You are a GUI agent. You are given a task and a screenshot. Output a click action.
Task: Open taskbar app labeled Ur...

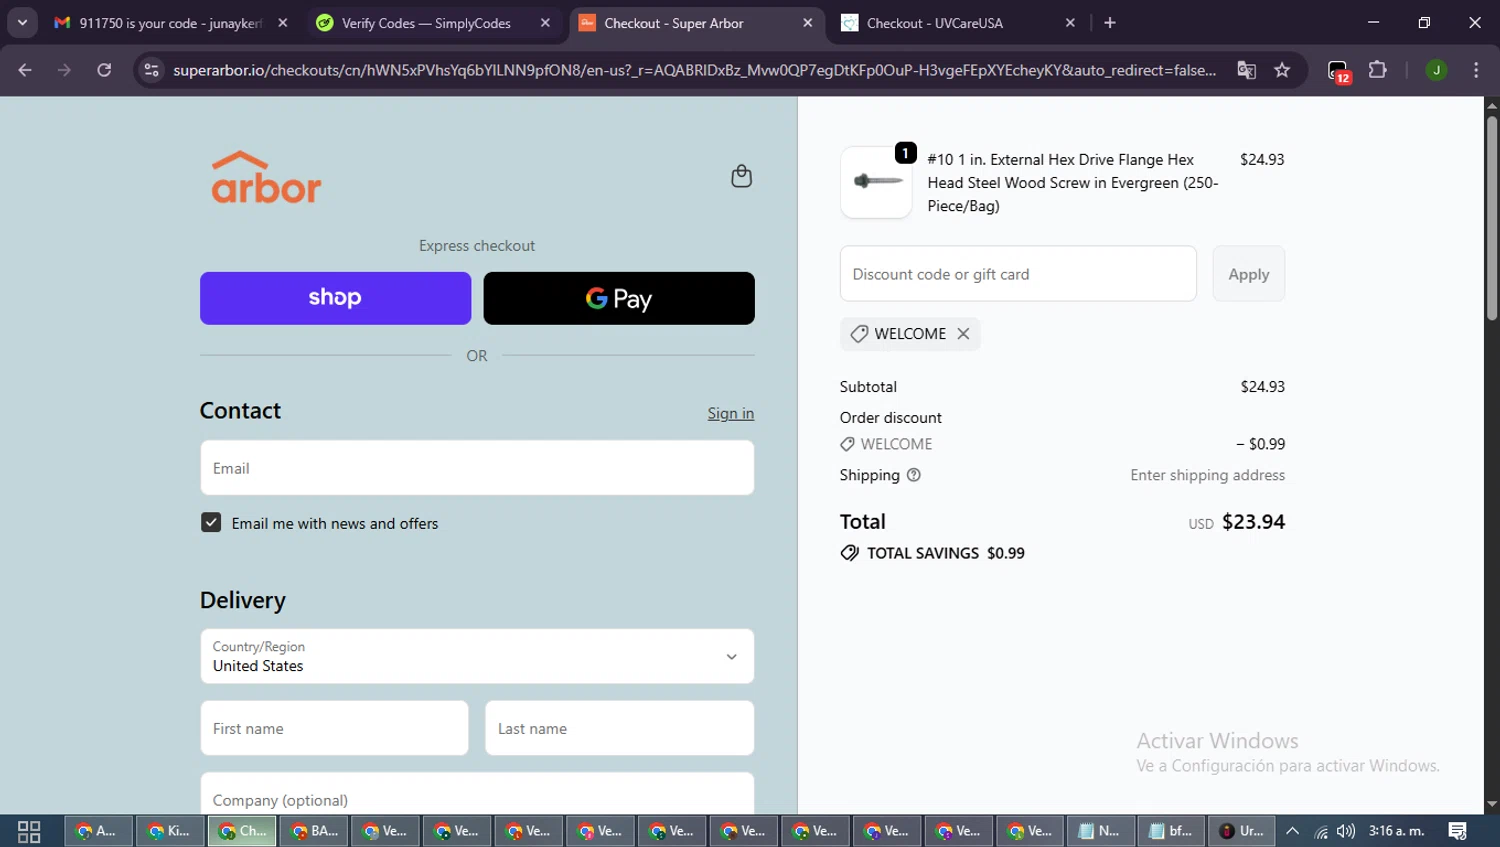(x=1242, y=831)
